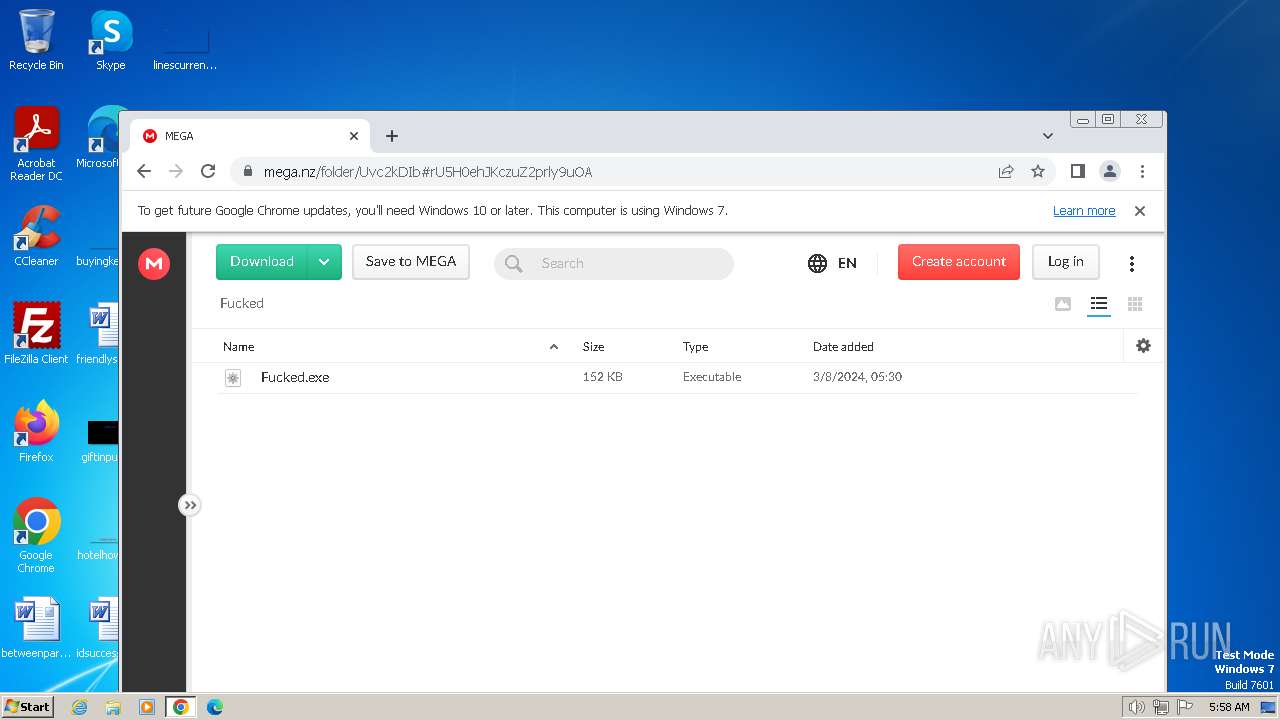
Task: Open FileZilla Client desktop icon
Action: tap(36, 333)
